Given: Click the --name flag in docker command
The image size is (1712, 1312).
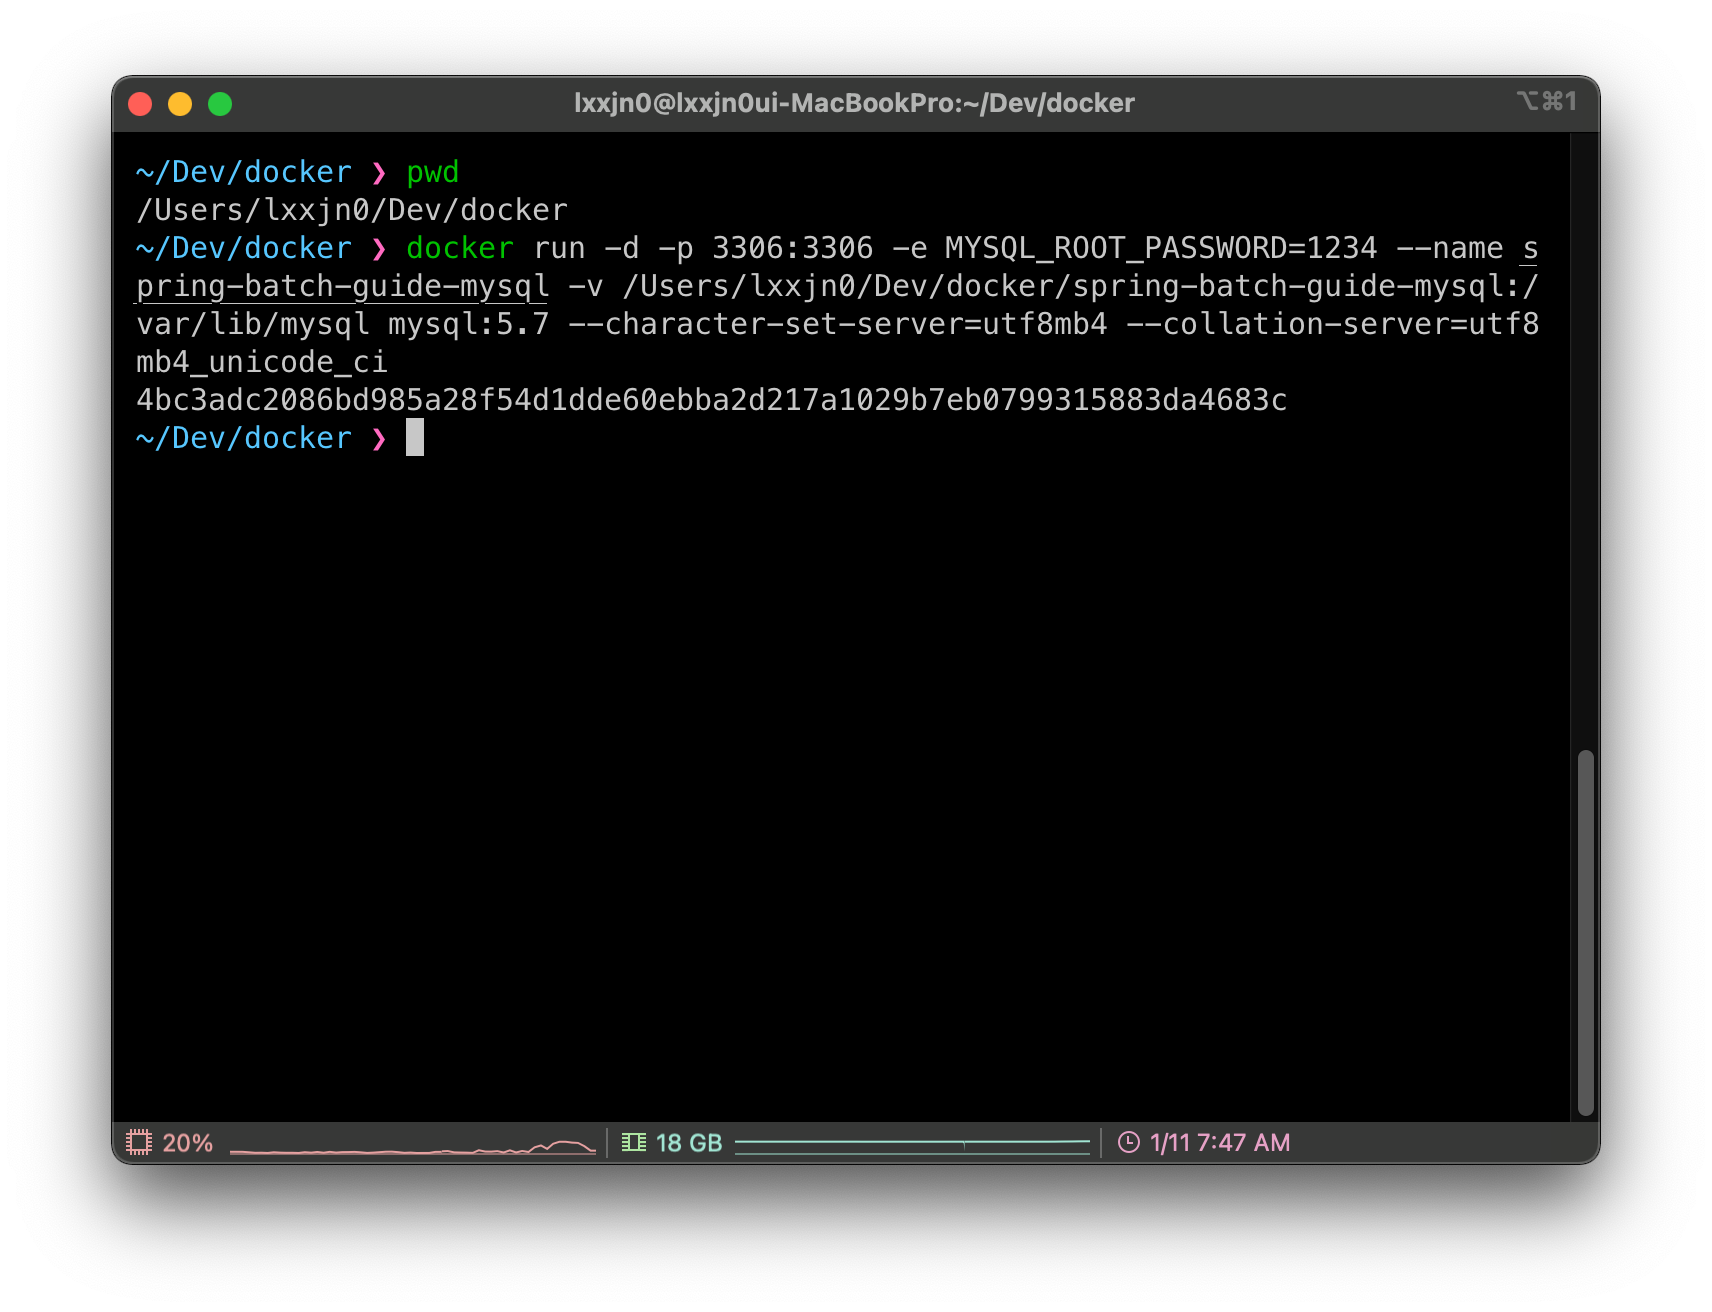Looking at the screenshot, I should 1450,248.
